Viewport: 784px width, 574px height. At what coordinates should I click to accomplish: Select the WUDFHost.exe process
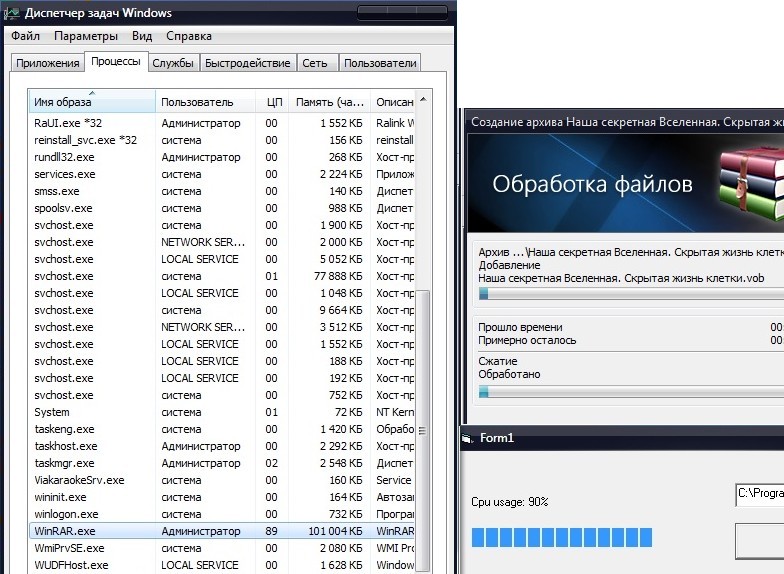[x=222, y=565]
